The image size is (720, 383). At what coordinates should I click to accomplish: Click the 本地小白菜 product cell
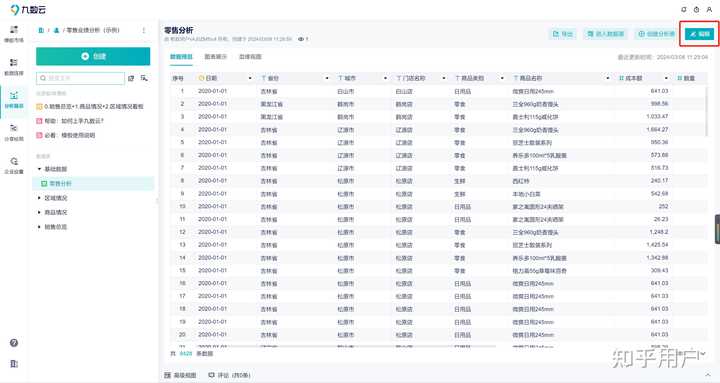click(527, 194)
